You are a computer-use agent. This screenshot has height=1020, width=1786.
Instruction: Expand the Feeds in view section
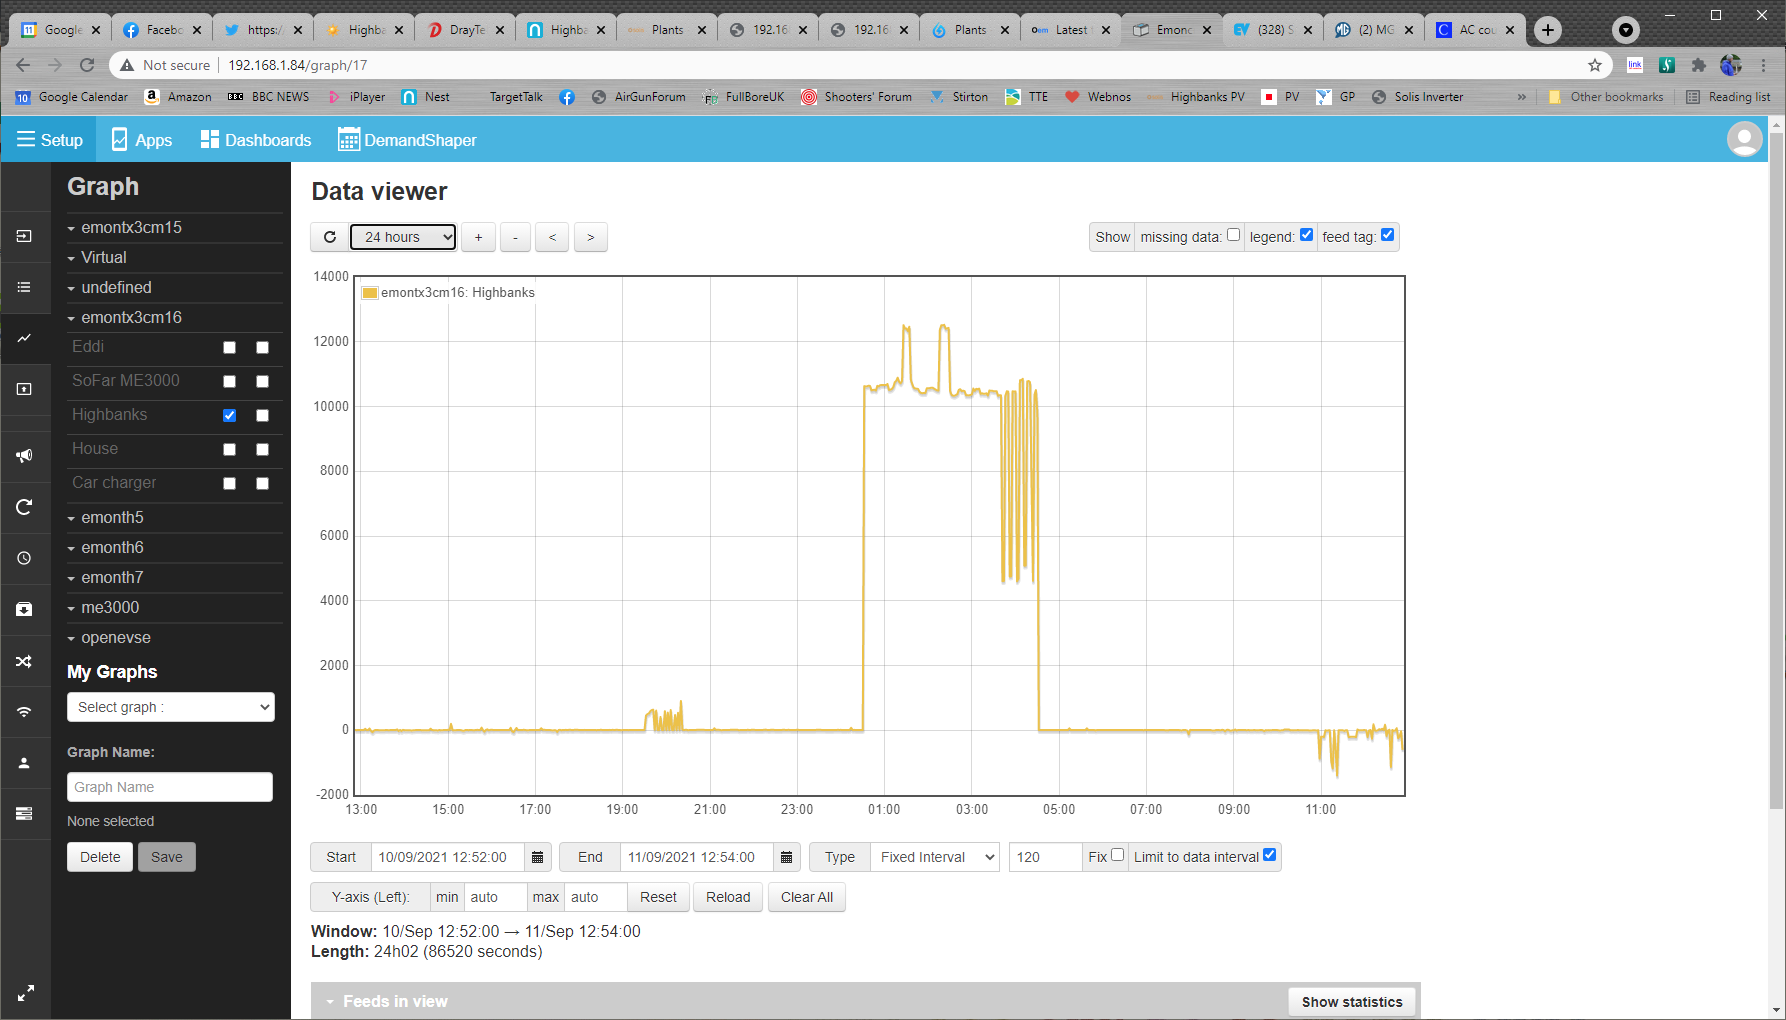point(395,1001)
